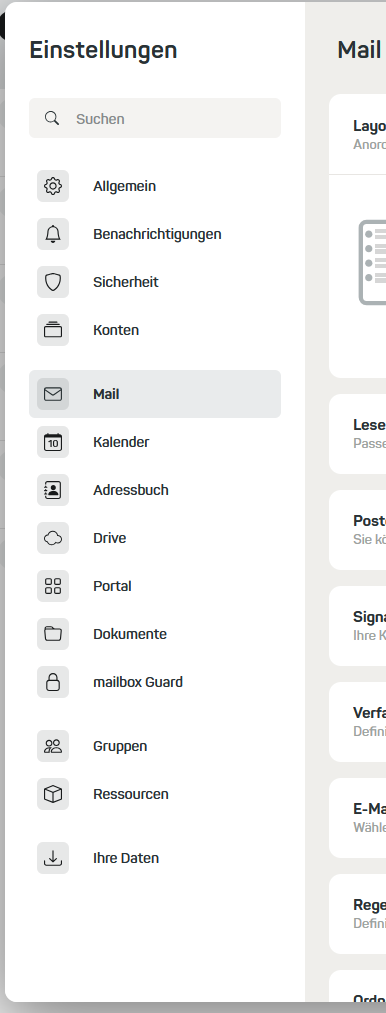Click in the Suchen search field

[x=155, y=118]
